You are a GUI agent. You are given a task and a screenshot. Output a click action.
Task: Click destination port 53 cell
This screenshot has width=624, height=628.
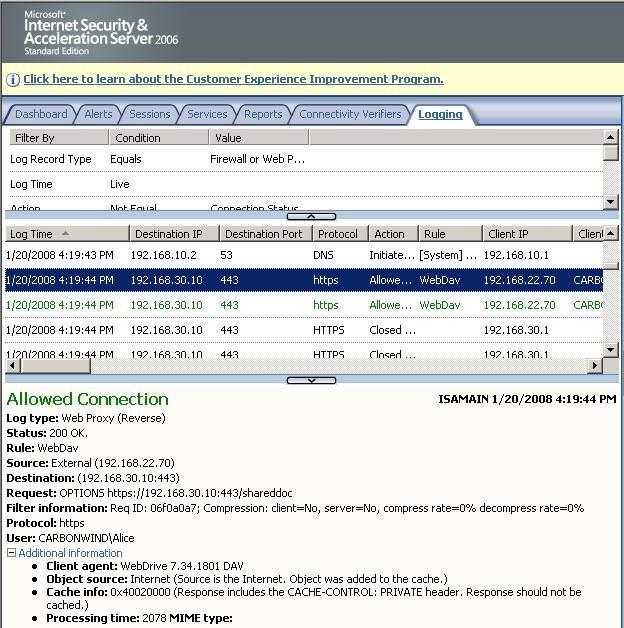coord(226,255)
